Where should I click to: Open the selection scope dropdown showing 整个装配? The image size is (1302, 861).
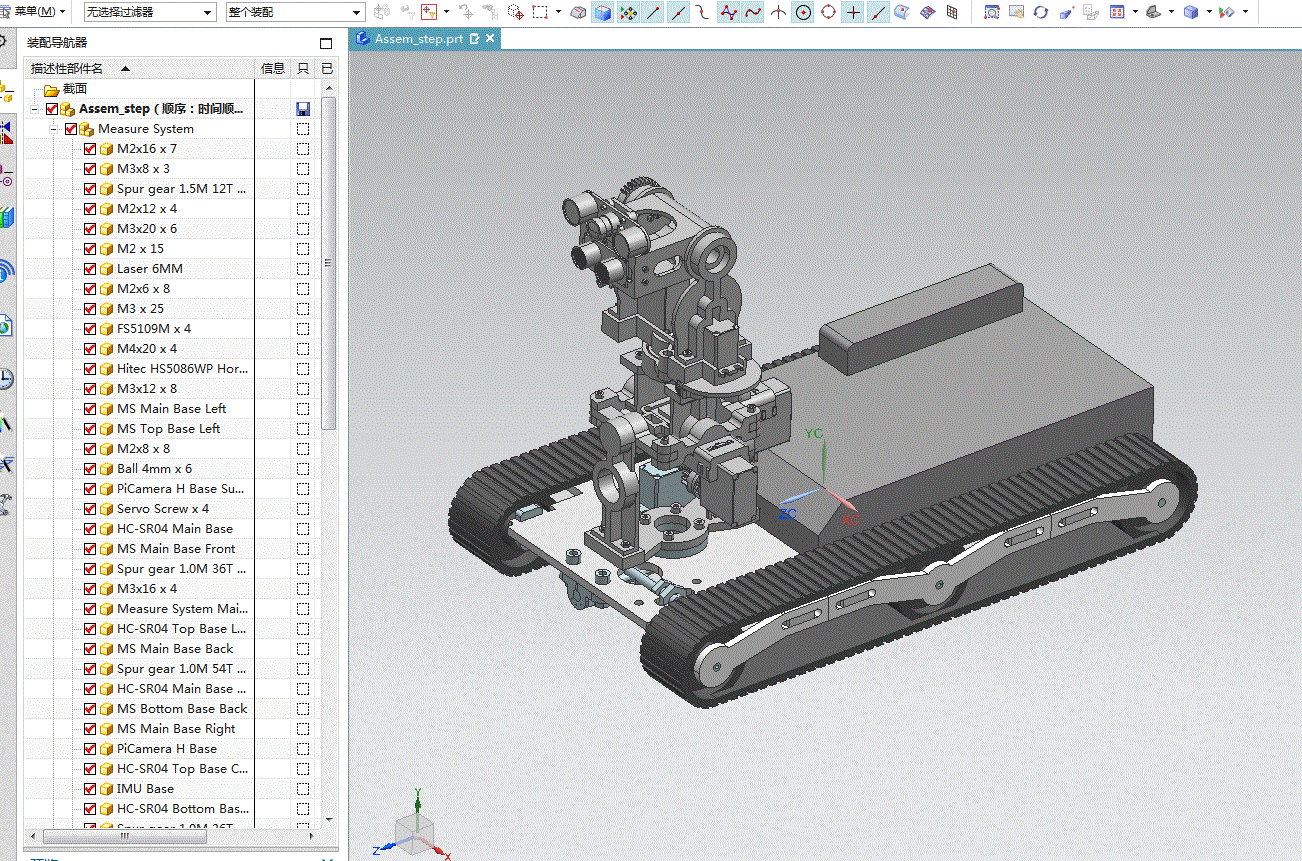[295, 13]
